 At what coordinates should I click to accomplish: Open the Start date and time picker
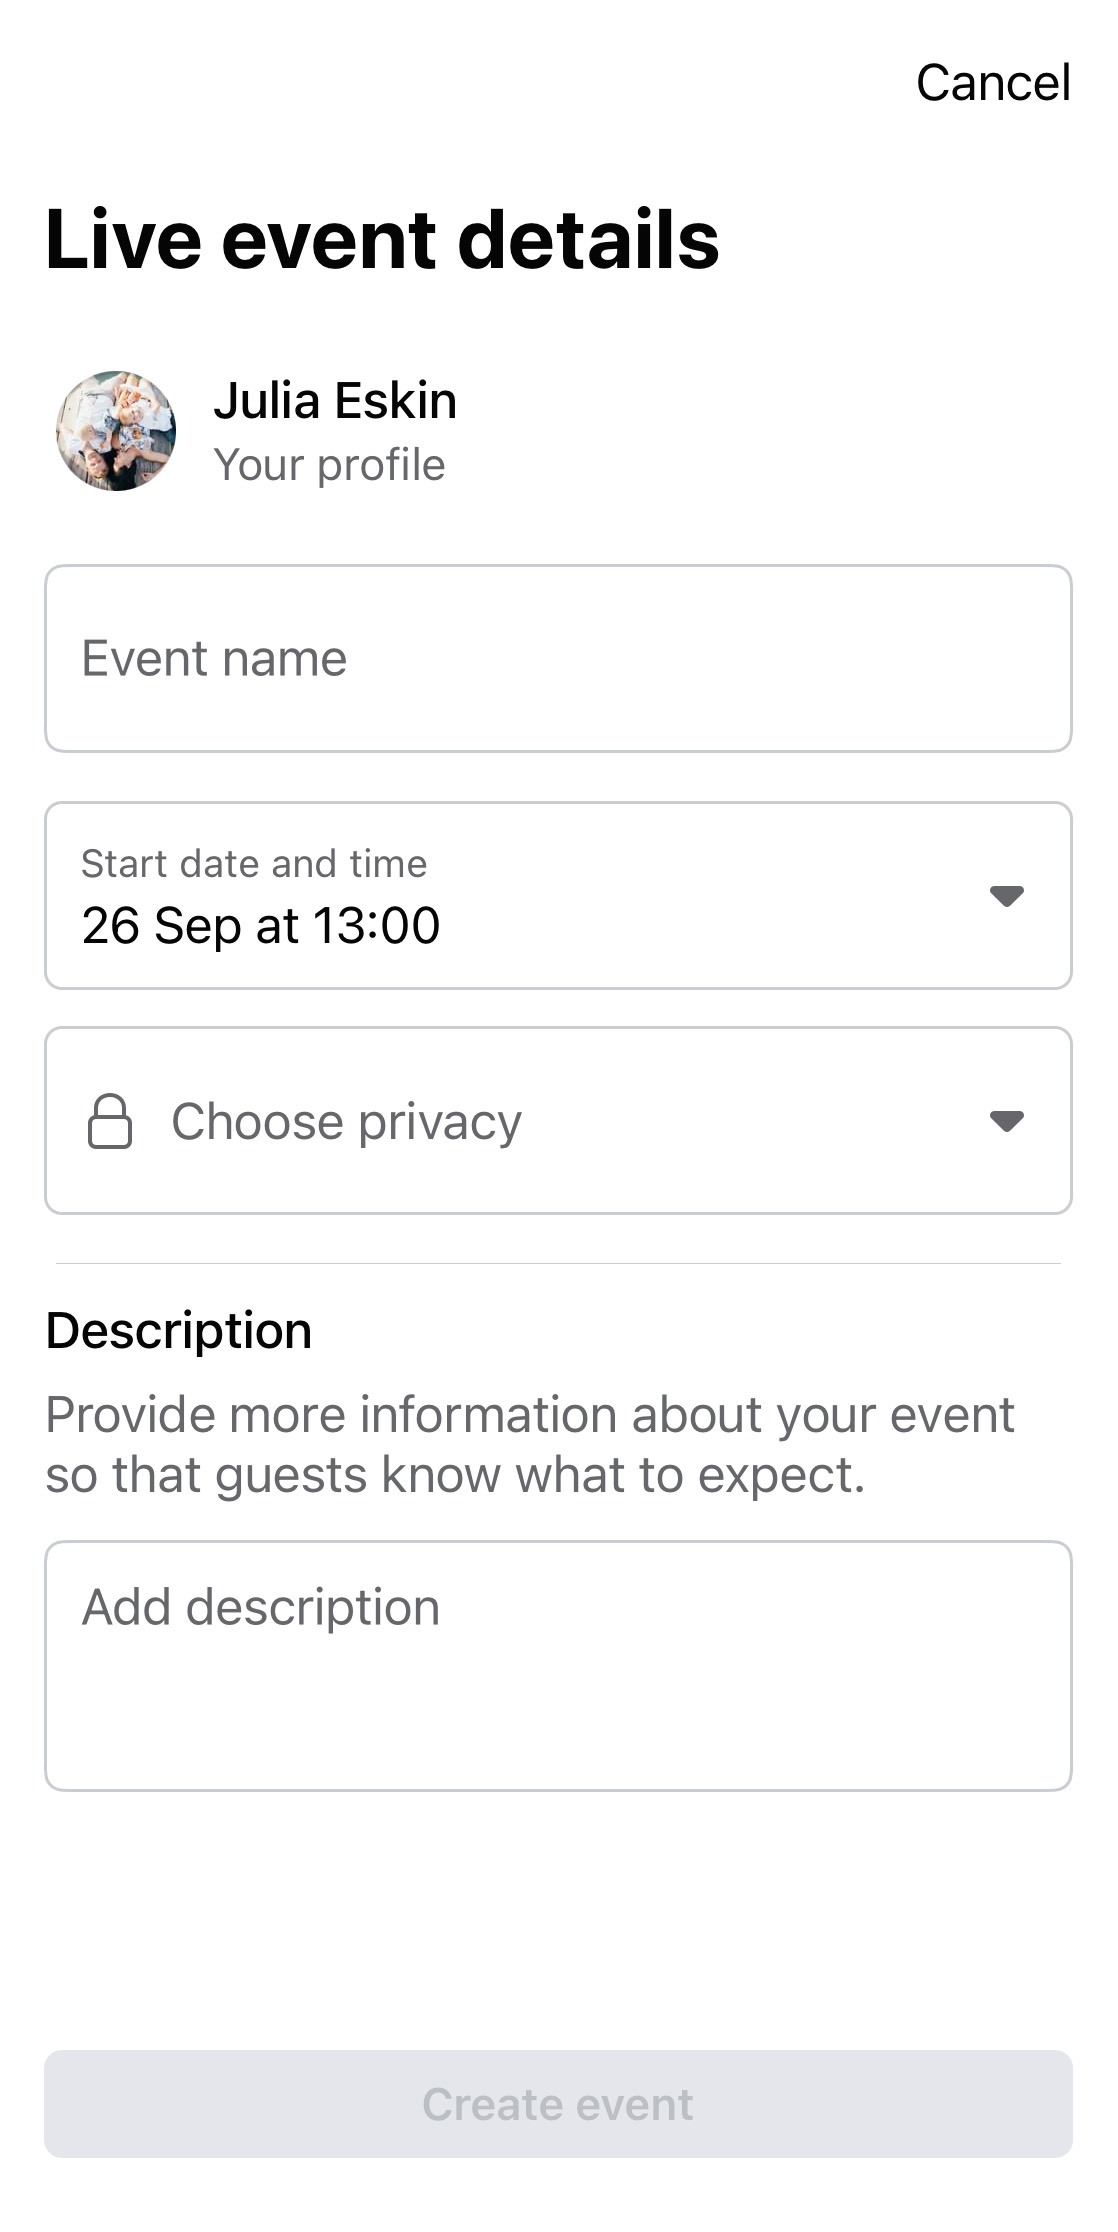coord(558,896)
